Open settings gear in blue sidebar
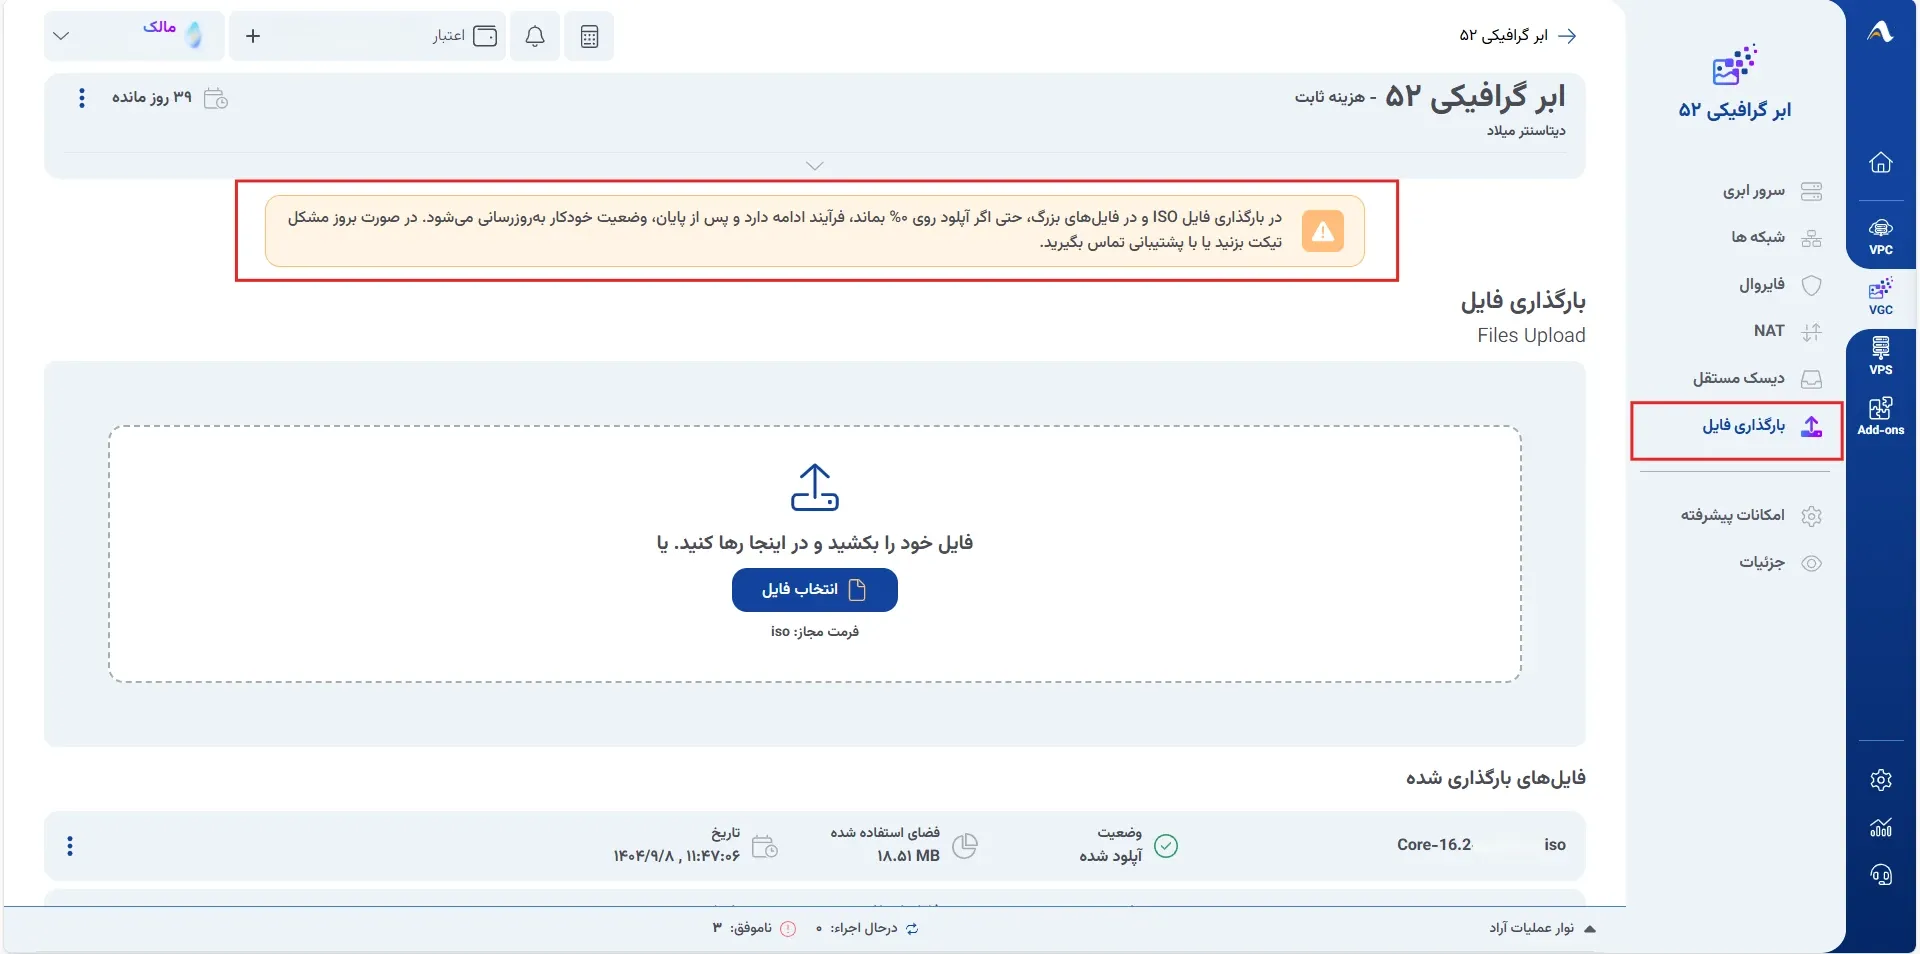1920x954 pixels. [x=1881, y=780]
